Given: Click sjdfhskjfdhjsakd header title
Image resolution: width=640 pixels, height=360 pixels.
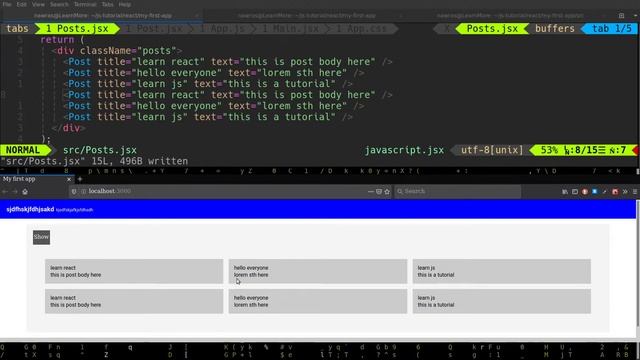Looking at the screenshot, I should point(30,209).
